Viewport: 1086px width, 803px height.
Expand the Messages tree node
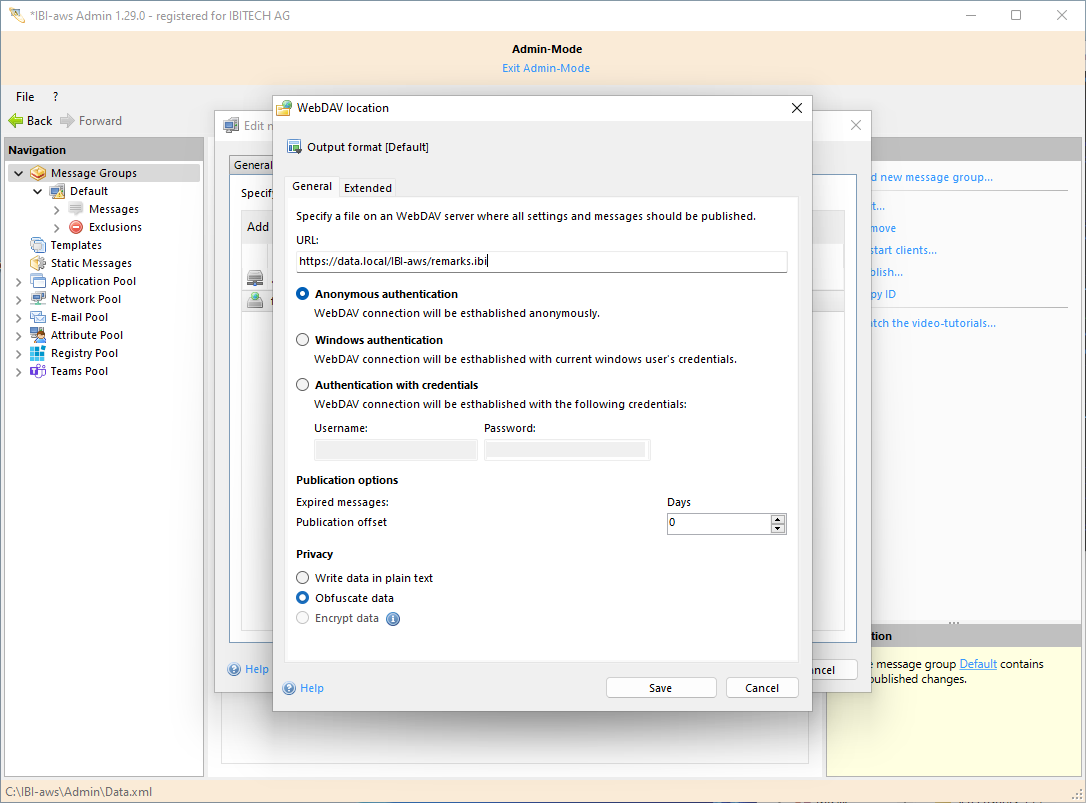pos(56,210)
